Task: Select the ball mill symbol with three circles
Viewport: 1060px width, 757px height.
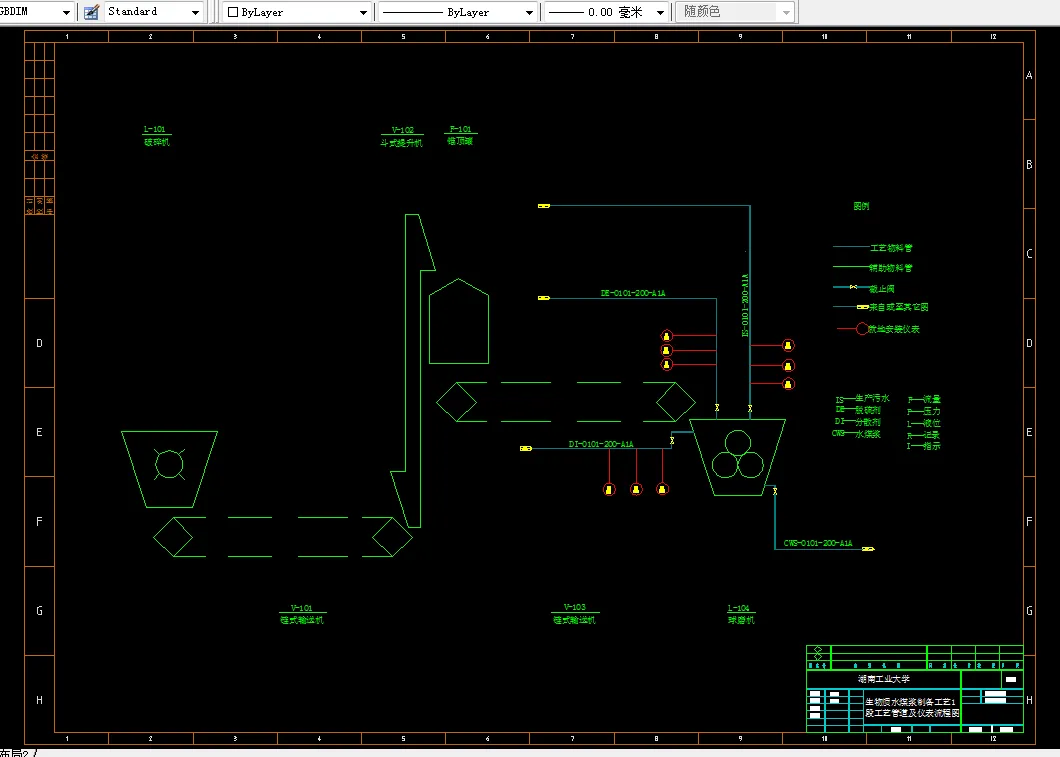Action: coord(737,457)
